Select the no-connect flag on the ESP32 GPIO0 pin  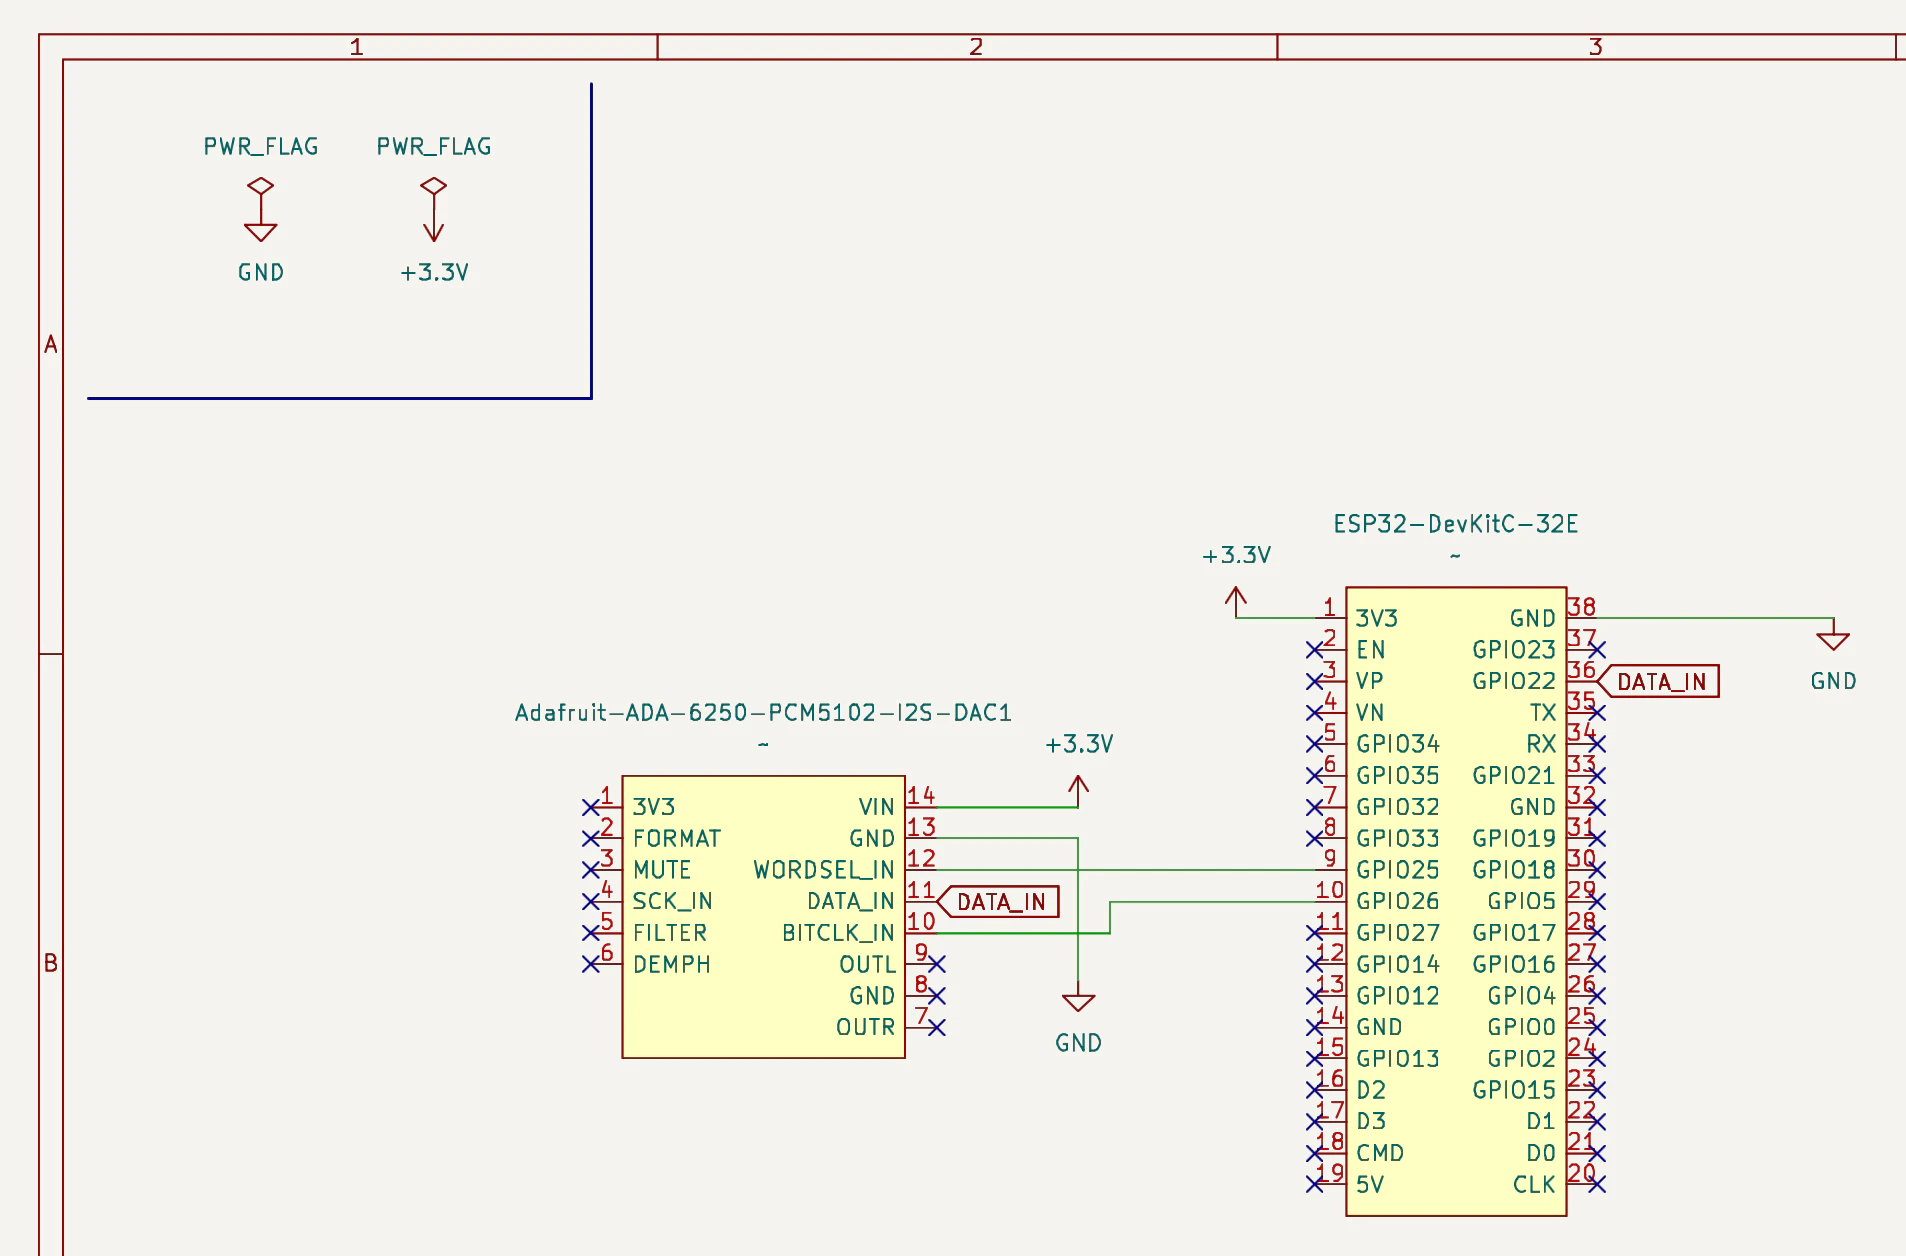pos(1597,1027)
